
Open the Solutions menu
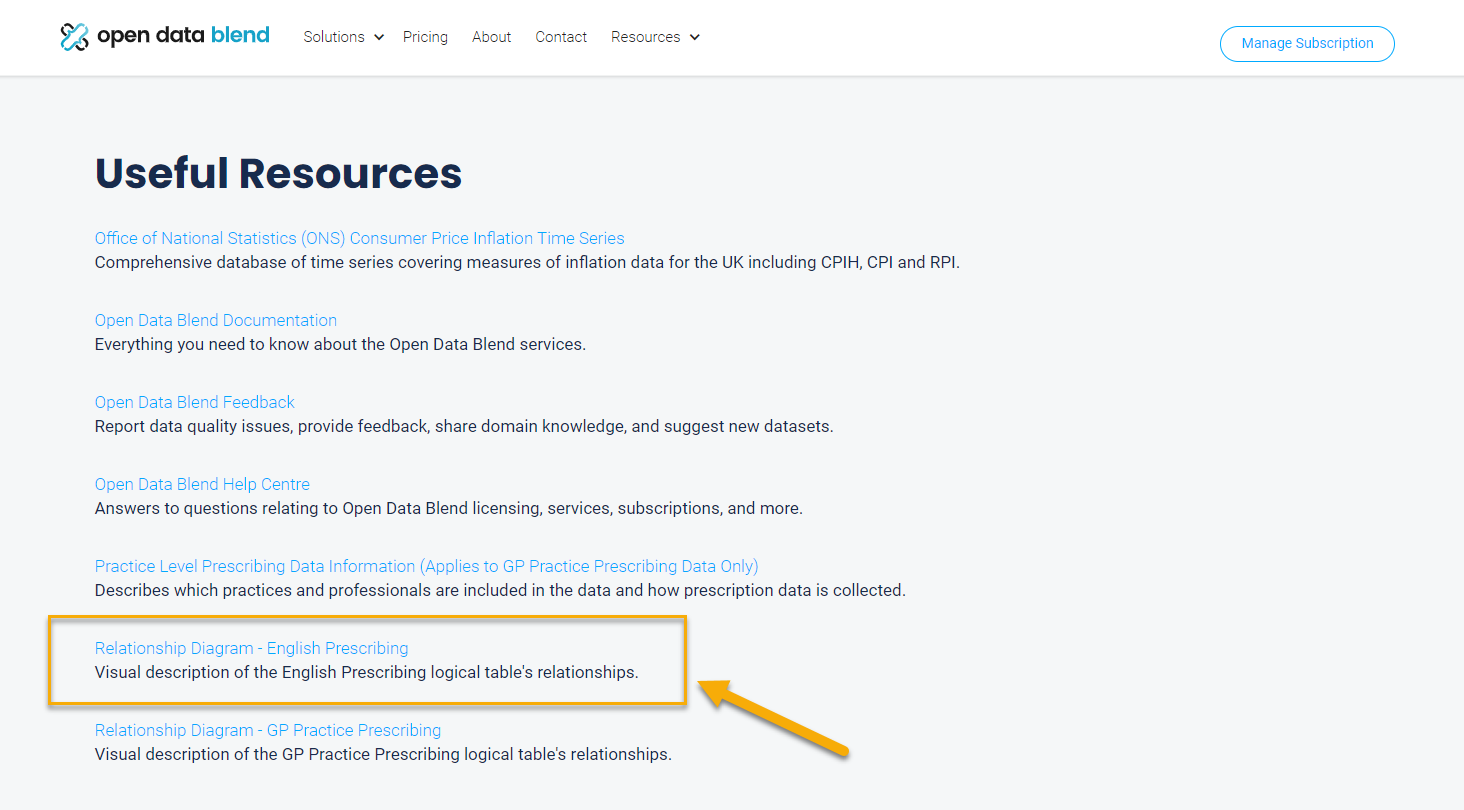[x=334, y=37]
